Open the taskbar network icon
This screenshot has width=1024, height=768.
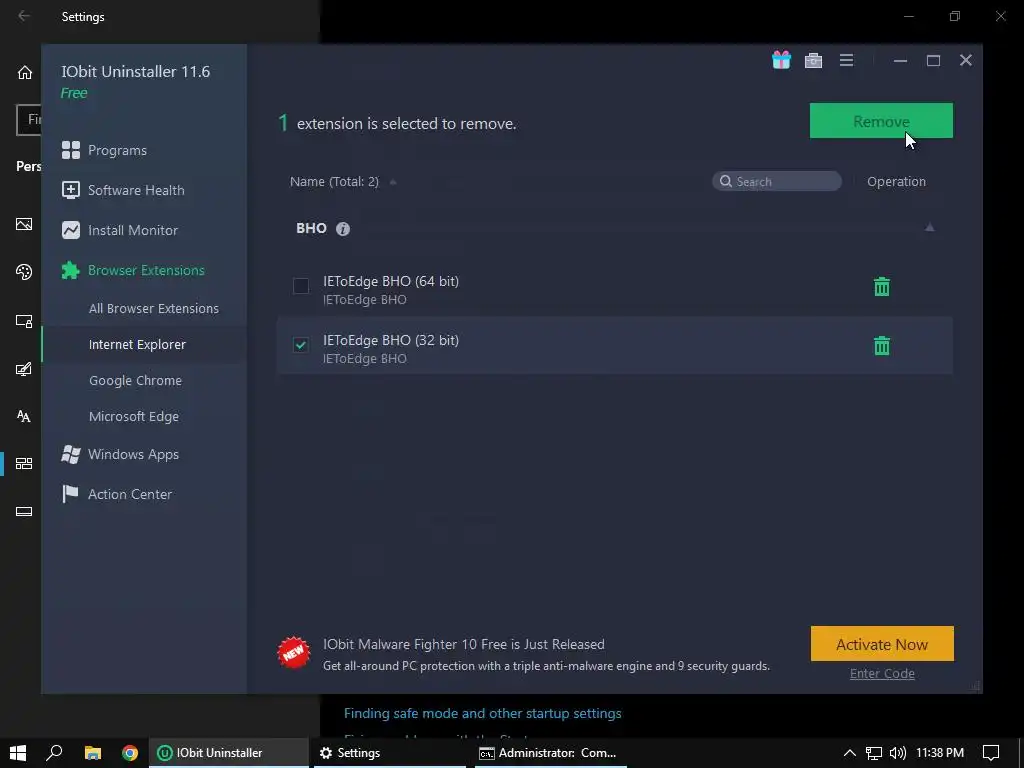(874, 753)
